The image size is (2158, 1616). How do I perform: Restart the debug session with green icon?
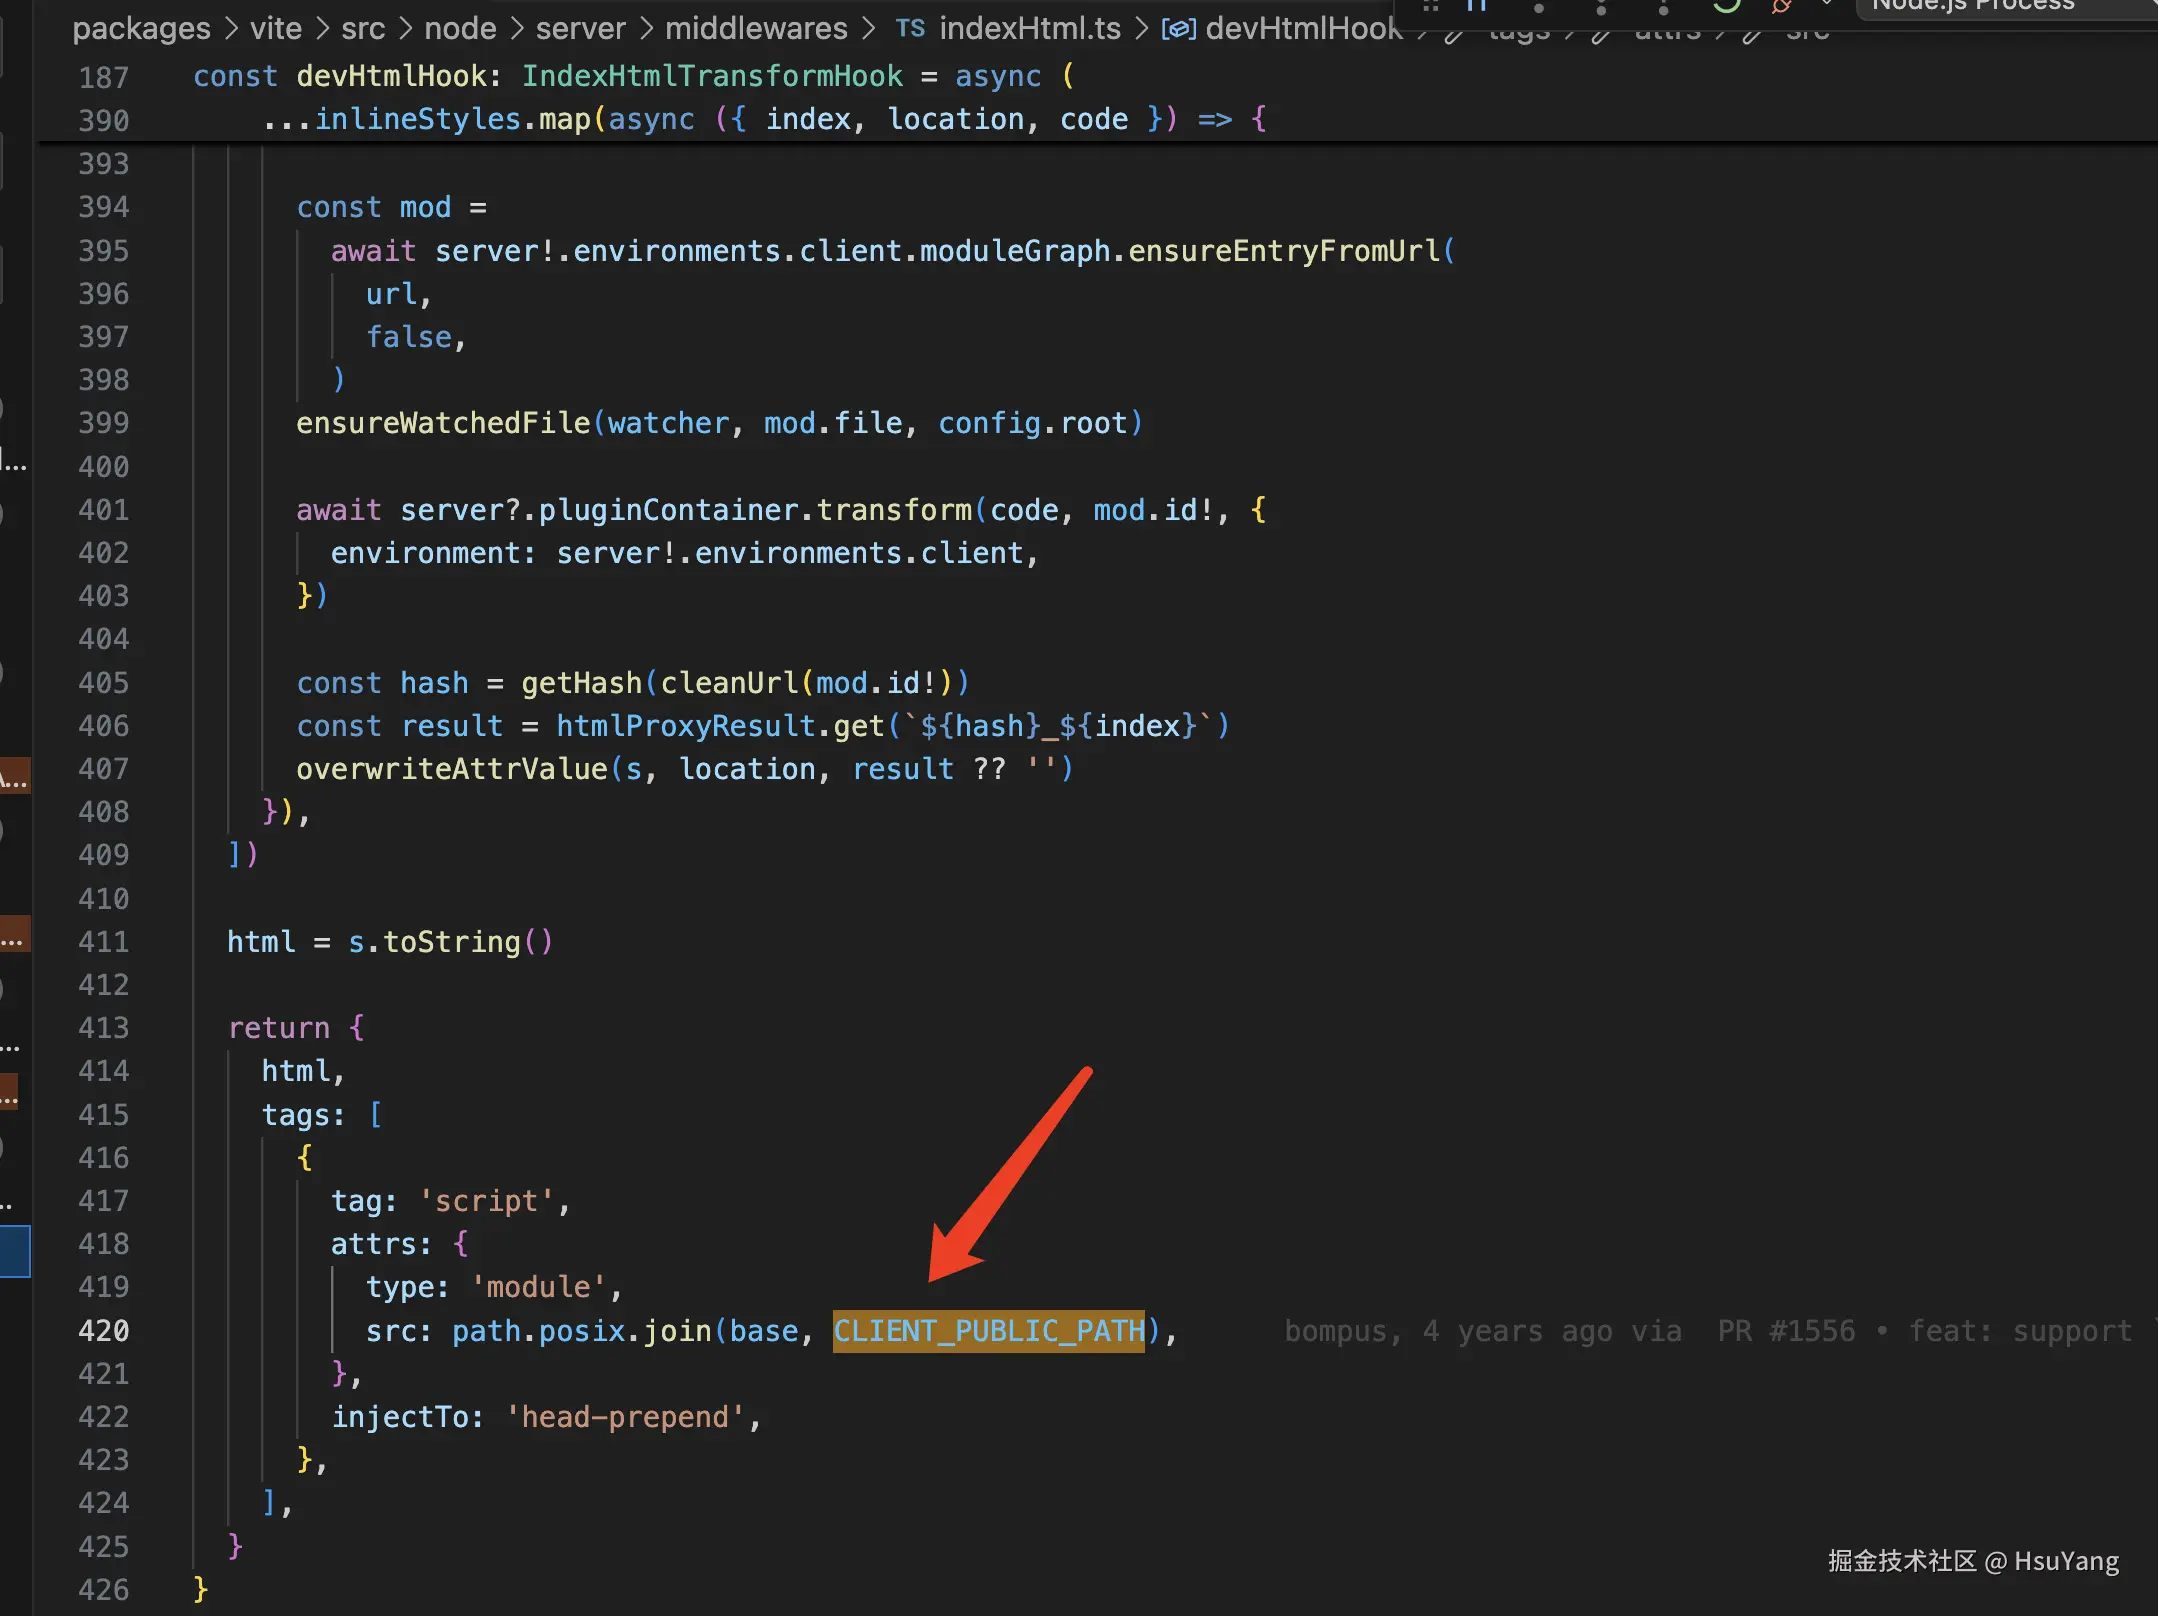pyautogui.click(x=1726, y=5)
